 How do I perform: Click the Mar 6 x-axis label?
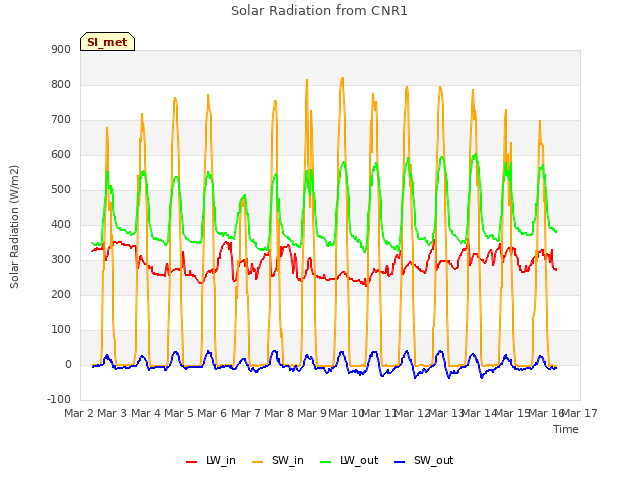pyautogui.click(x=212, y=413)
